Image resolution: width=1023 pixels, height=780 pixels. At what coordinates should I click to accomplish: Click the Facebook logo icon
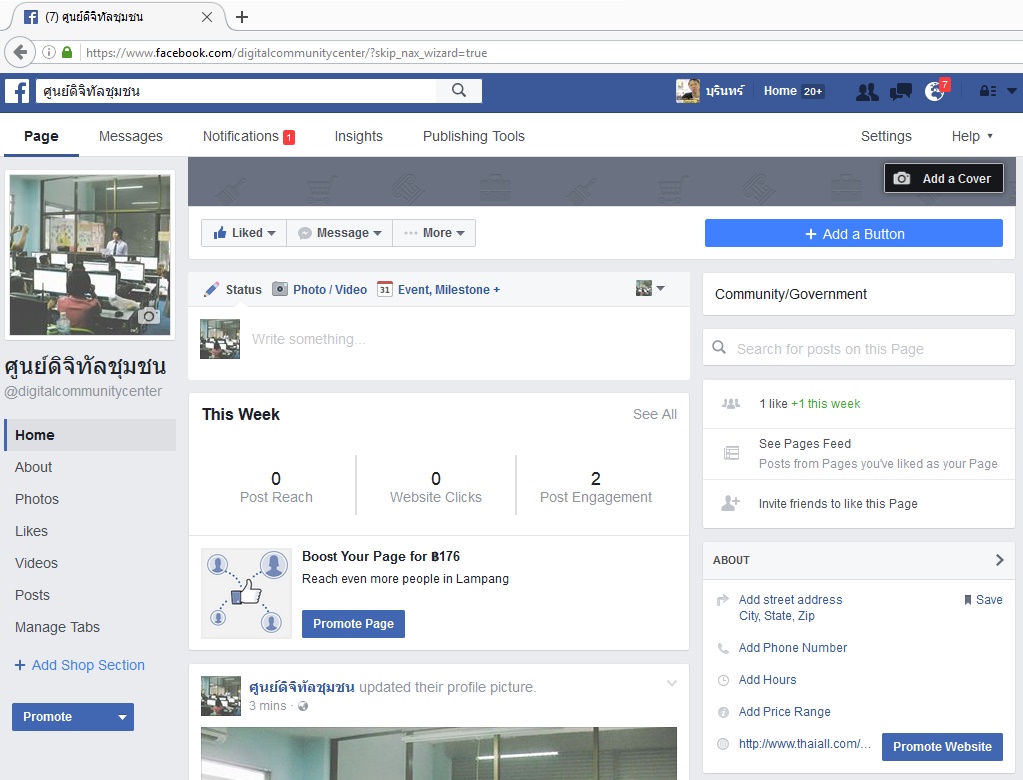17,91
